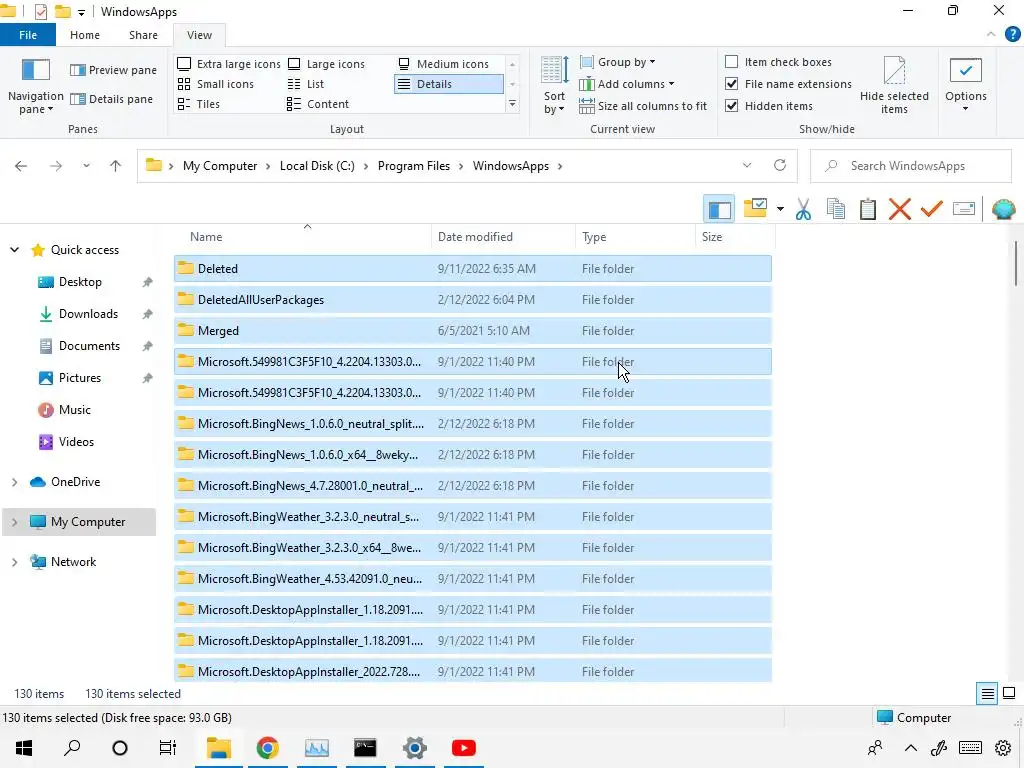This screenshot has width=1024, height=768.
Task: Select the View ribbon tab
Action: [199, 35]
